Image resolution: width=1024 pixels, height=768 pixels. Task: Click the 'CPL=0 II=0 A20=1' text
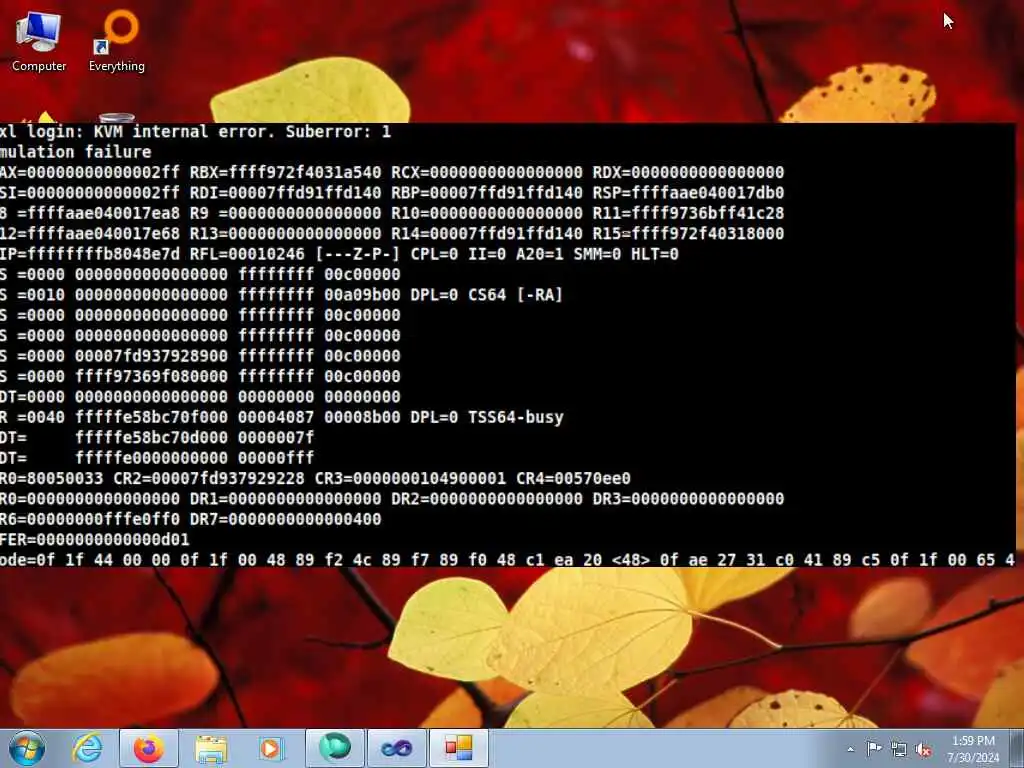point(487,254)
